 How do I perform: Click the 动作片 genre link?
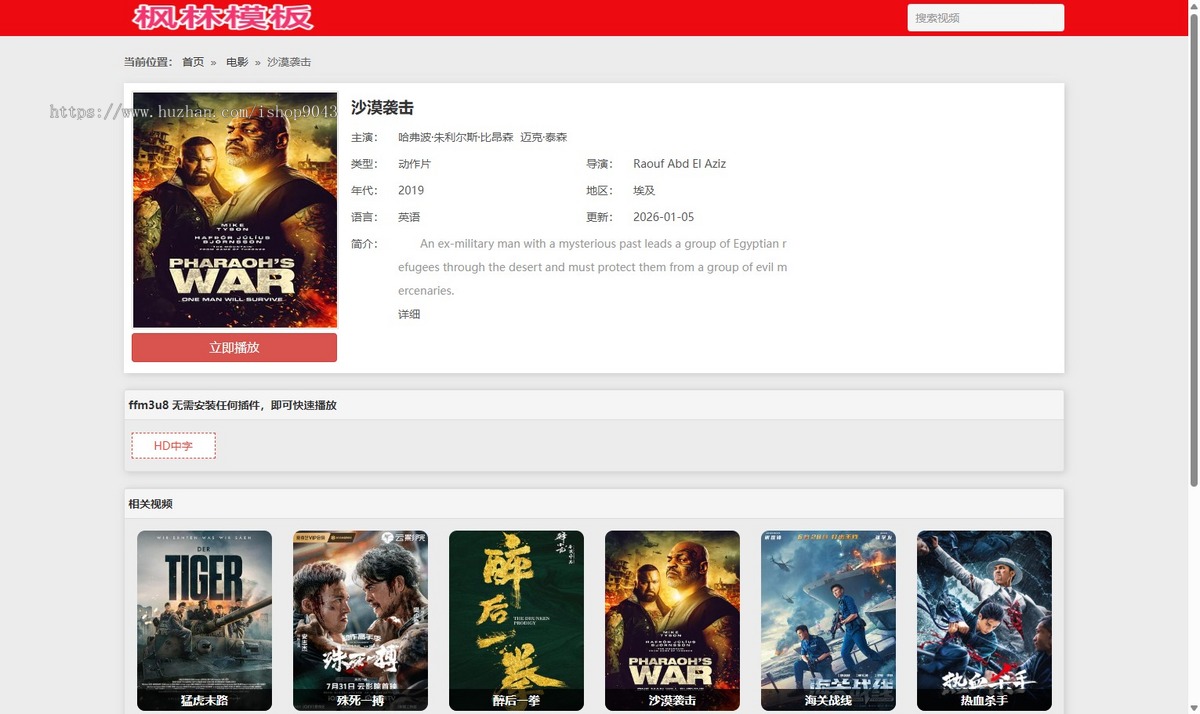point(414,164)
